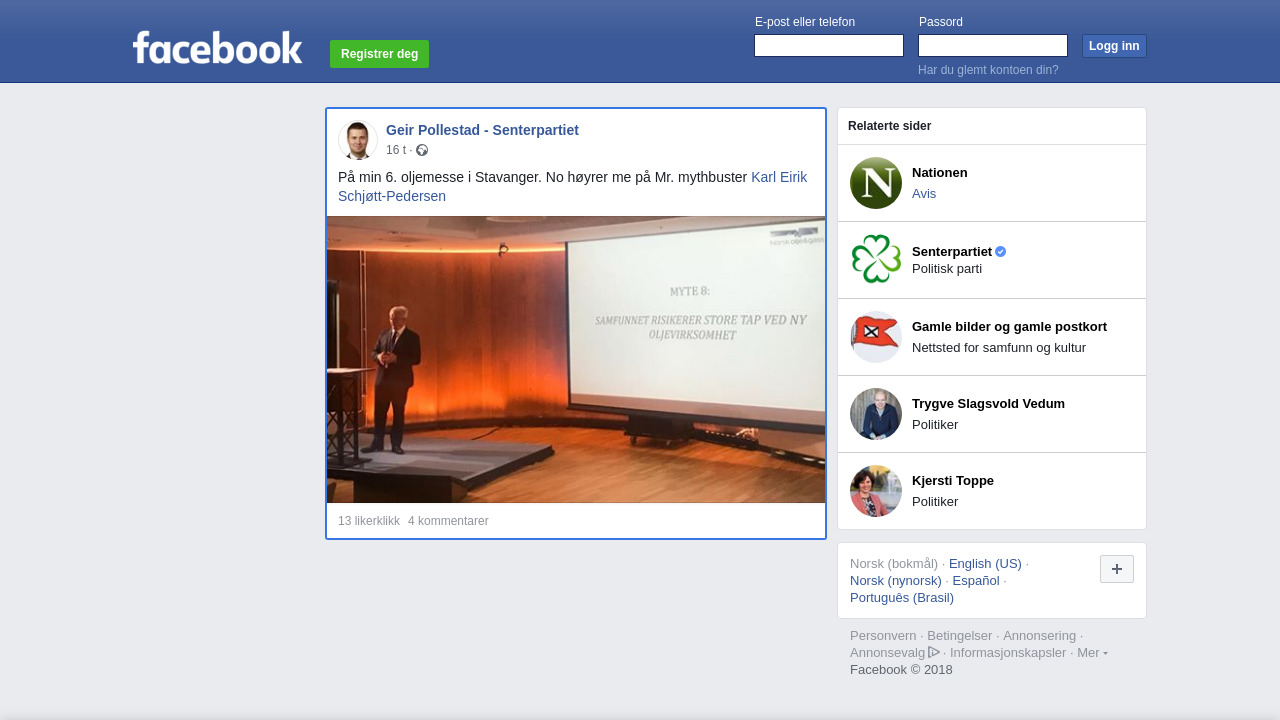Click Nettsted for samfunn og kultur text

pyautogui.click(x=999, y=348)
